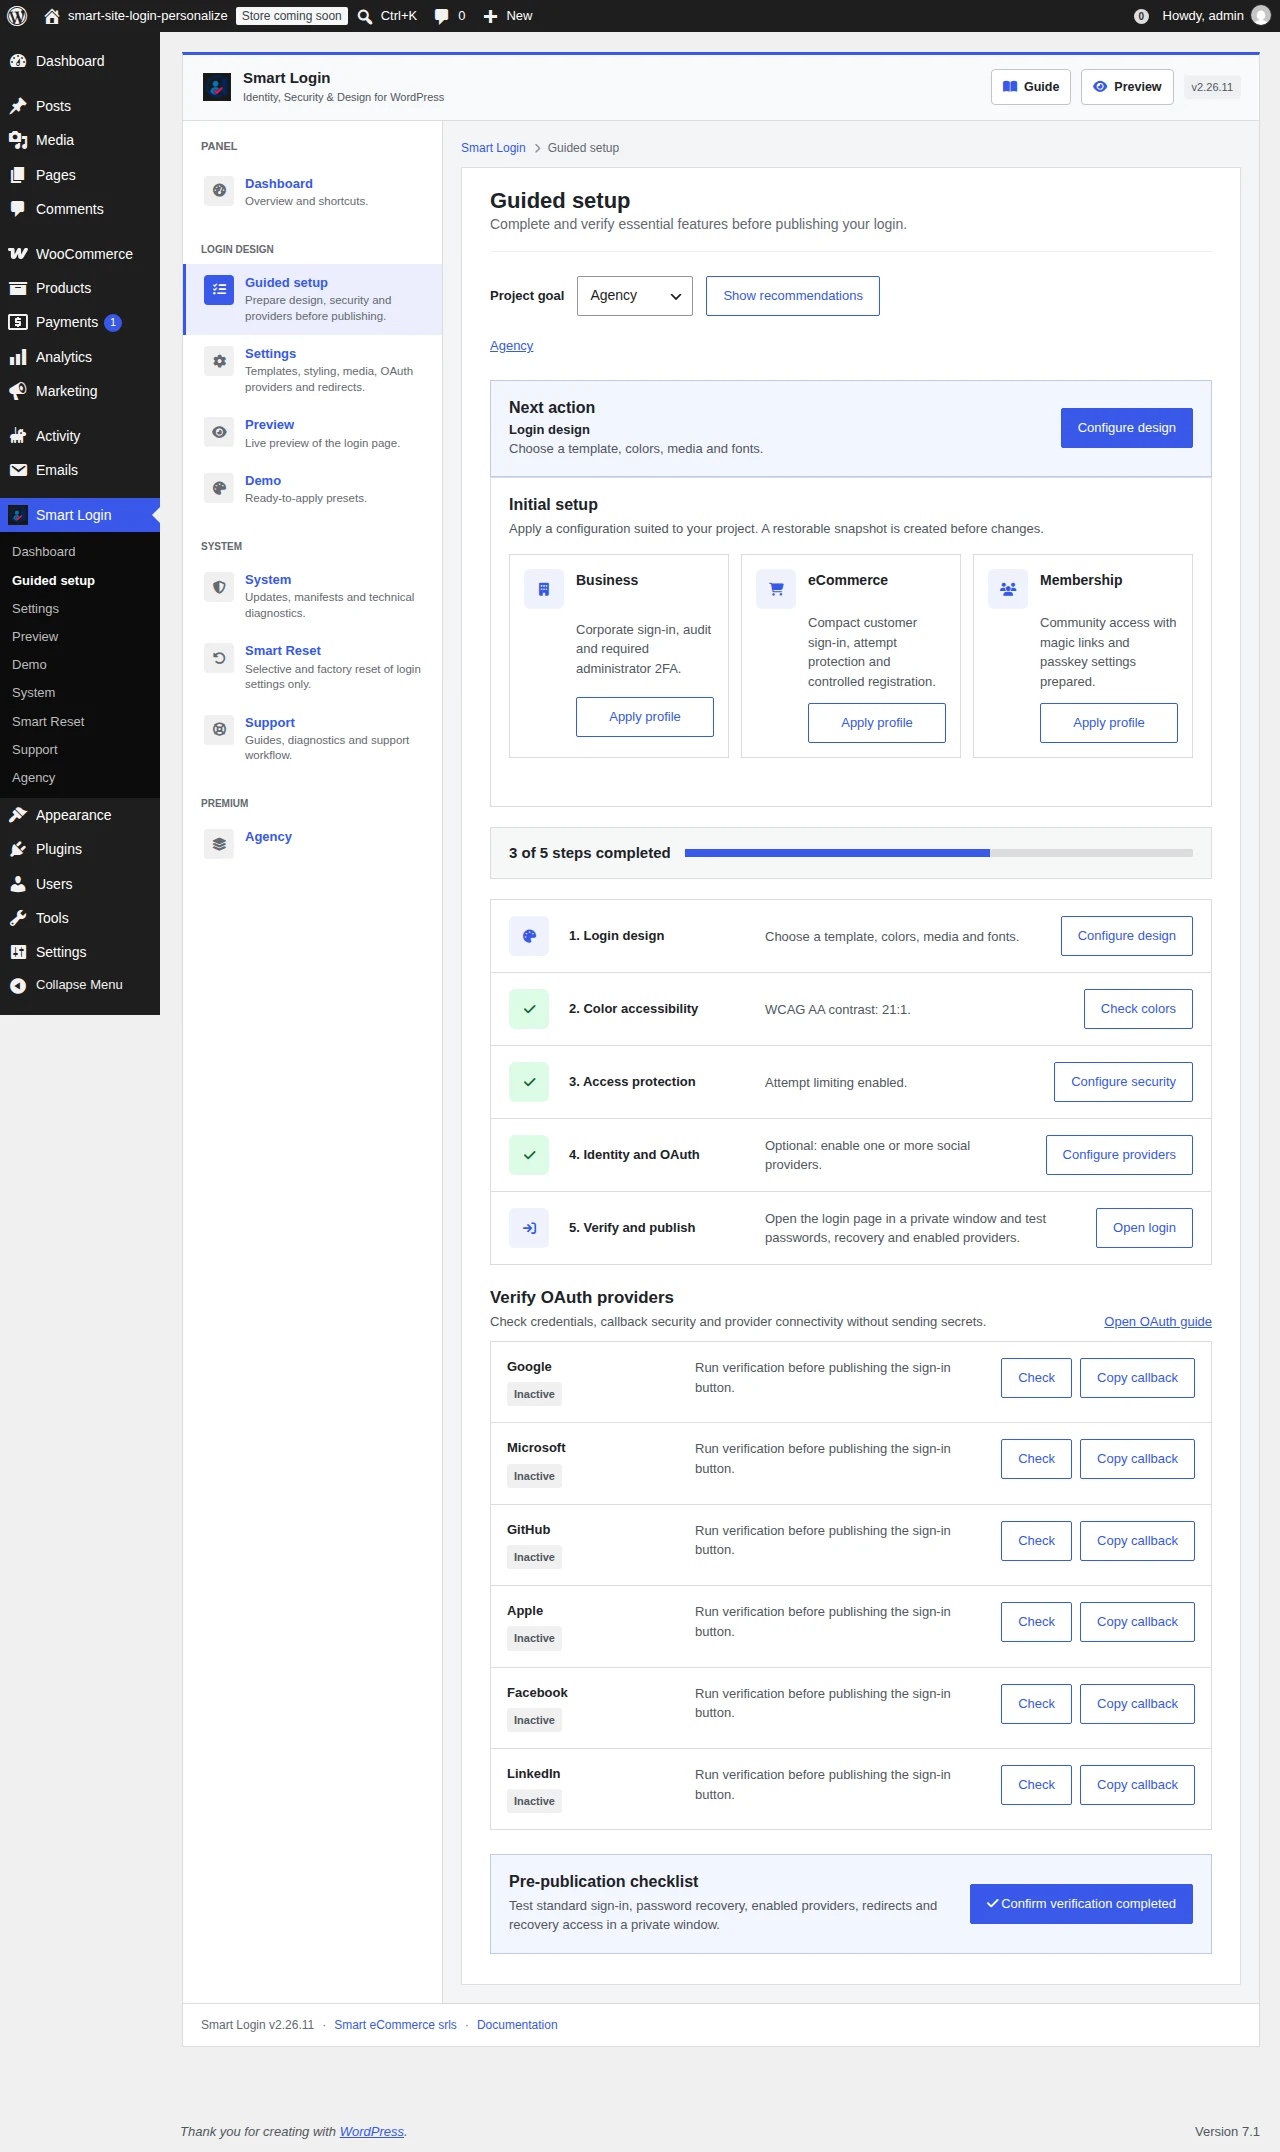Click the Preview button in the header

click(1127, 87)
